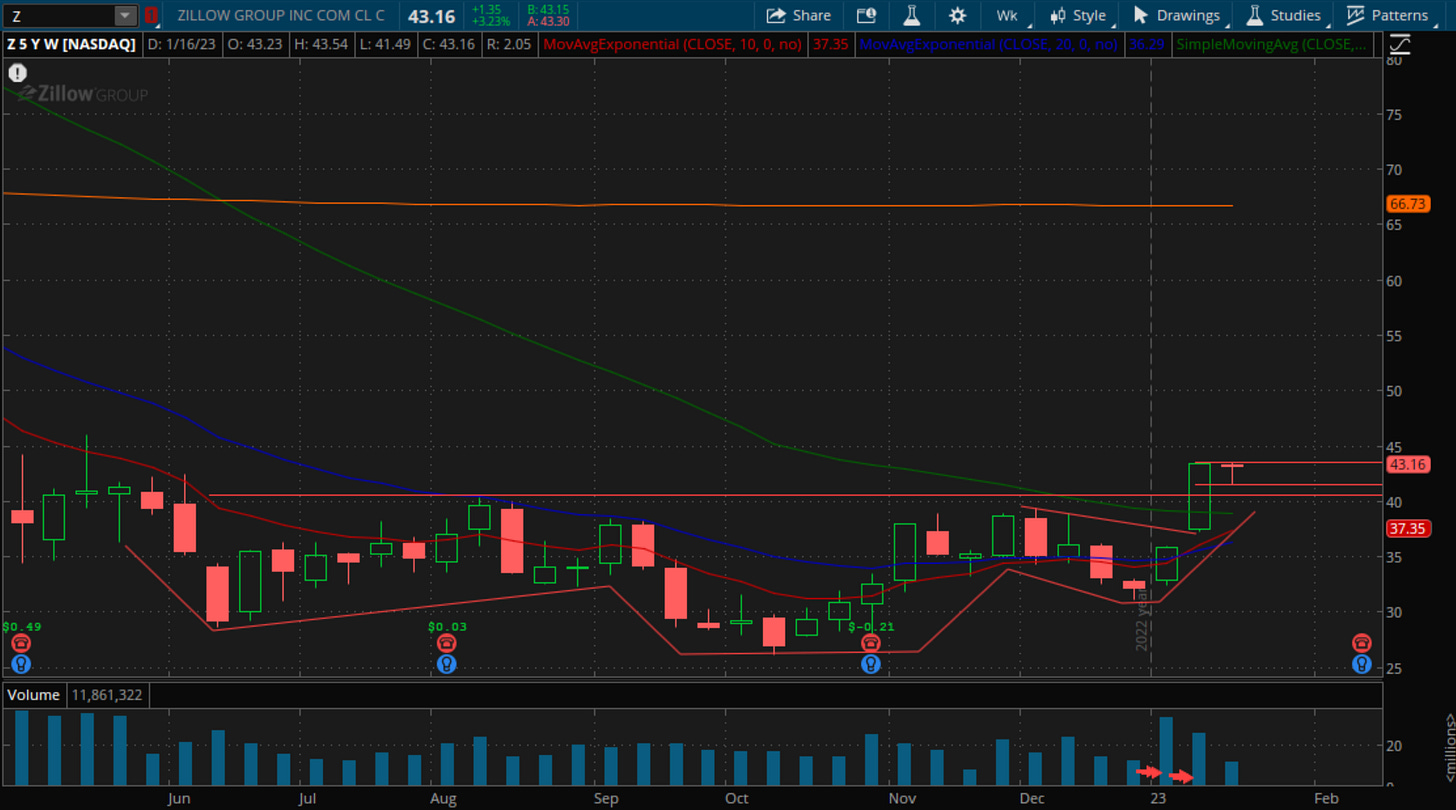Click the B: 43.15 bid quote
Viewport: 1456px width, 810px height.
[x=548, y=10]
